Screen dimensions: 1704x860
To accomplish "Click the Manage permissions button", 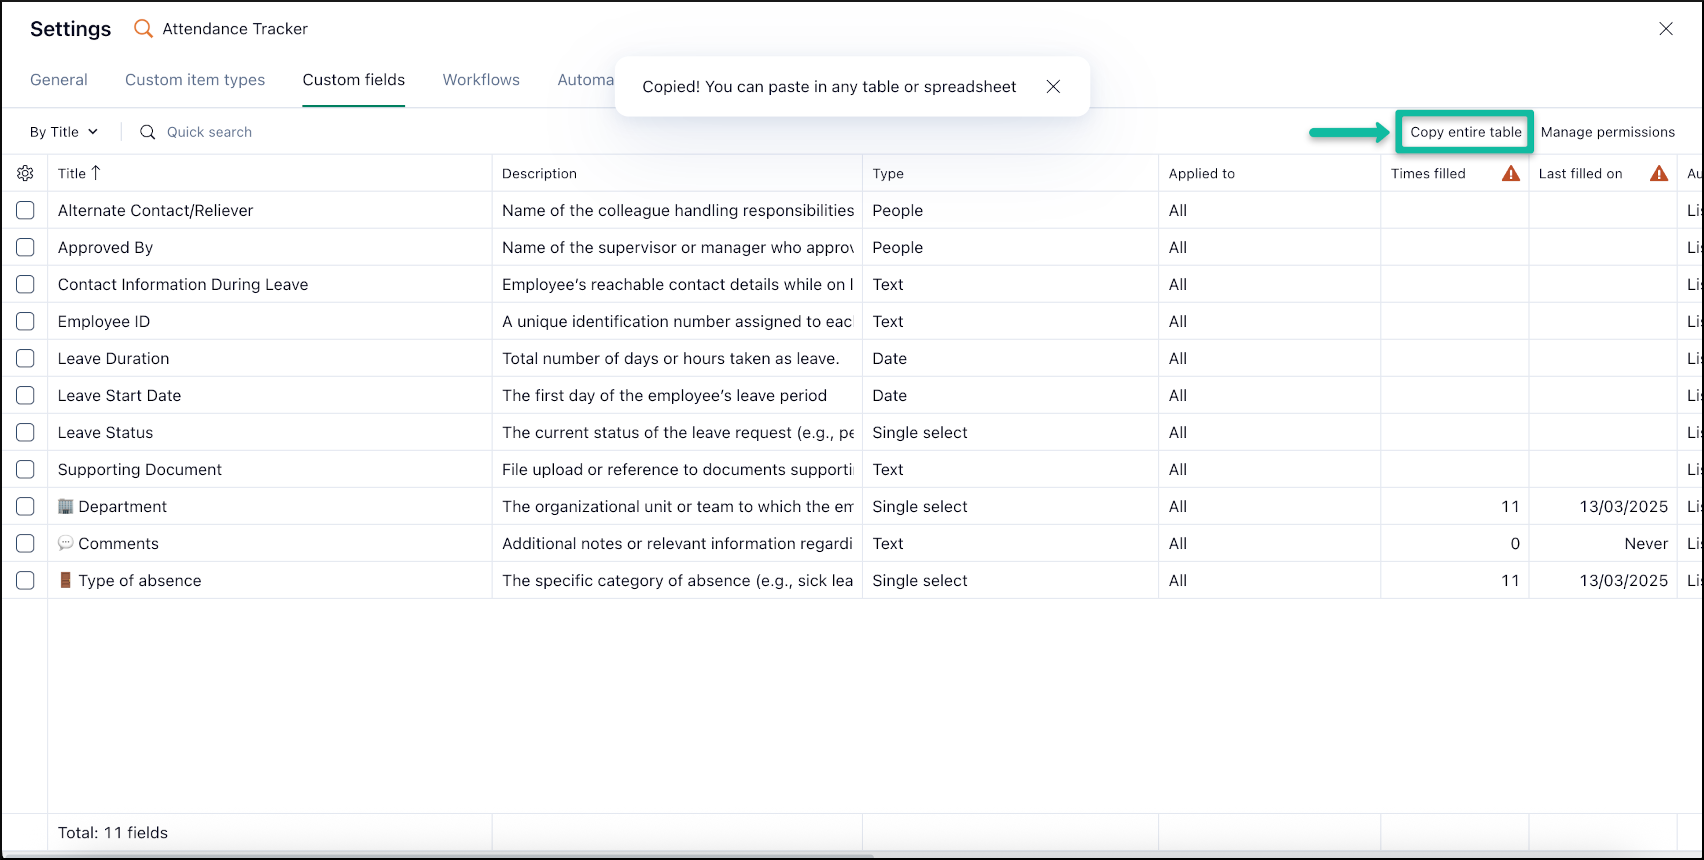I will tap(1607, 132).
